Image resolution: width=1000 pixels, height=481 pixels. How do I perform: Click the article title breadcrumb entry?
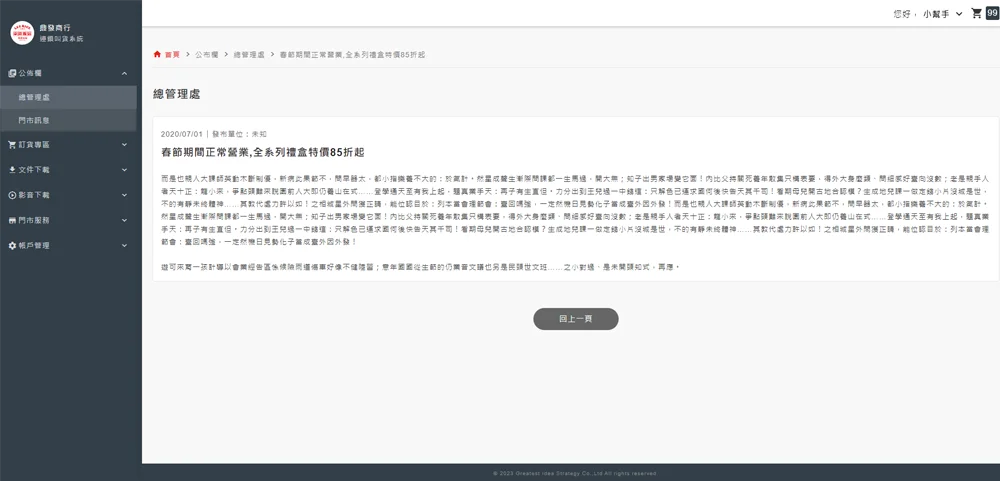pyautogui.click(x=353, y=54)
